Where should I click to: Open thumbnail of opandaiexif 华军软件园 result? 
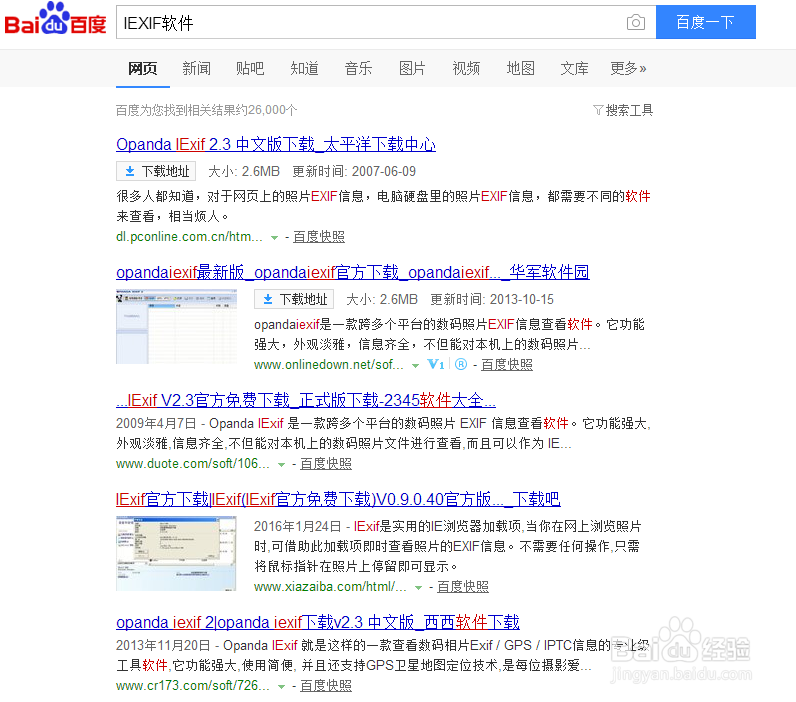click(176, 327)
